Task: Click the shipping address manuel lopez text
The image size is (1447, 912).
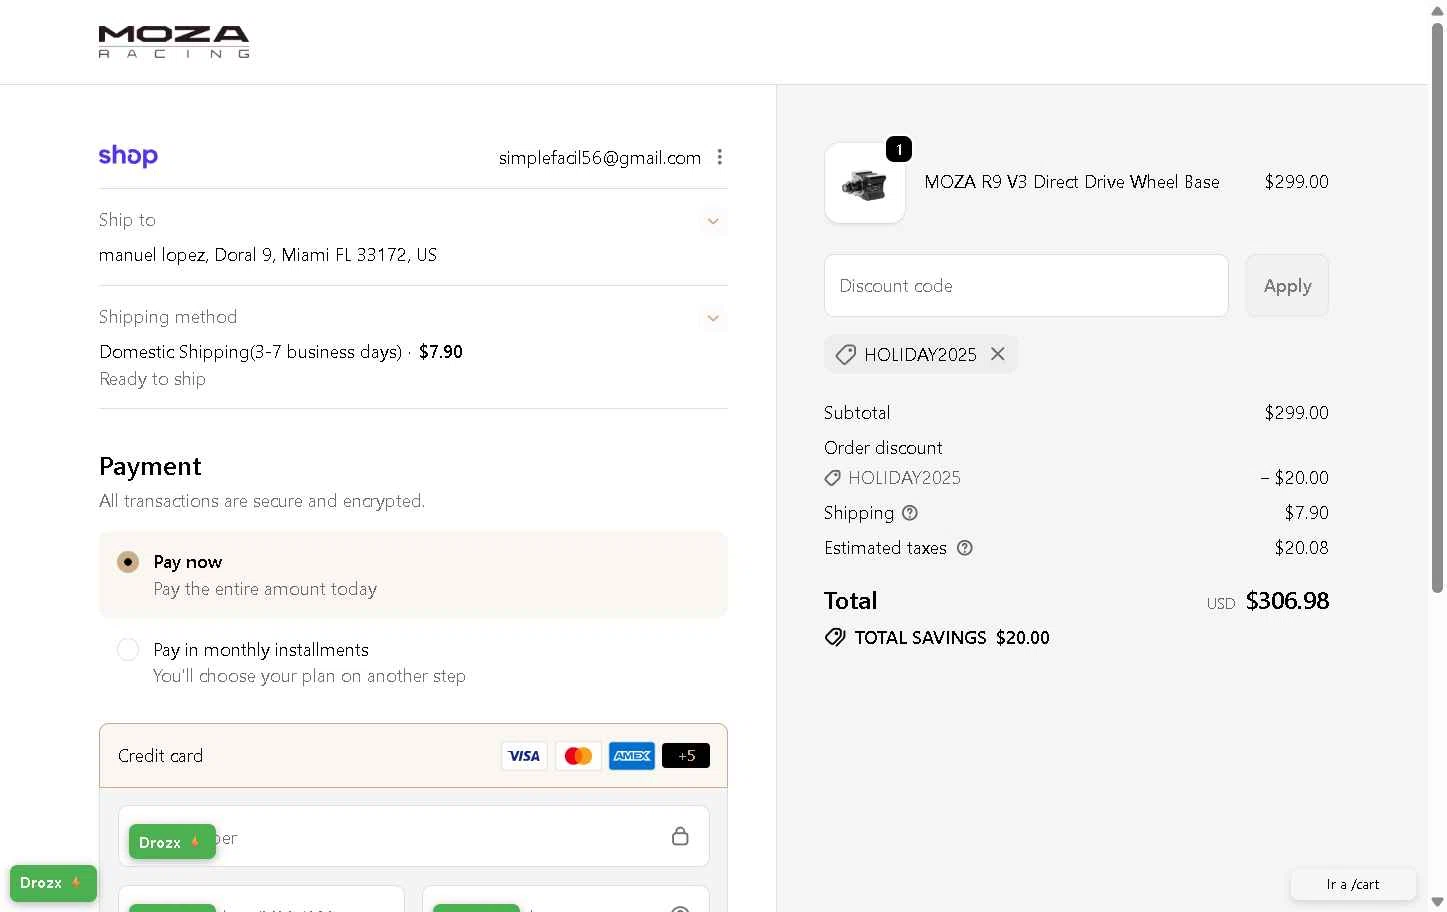Action: pos(268,255)
